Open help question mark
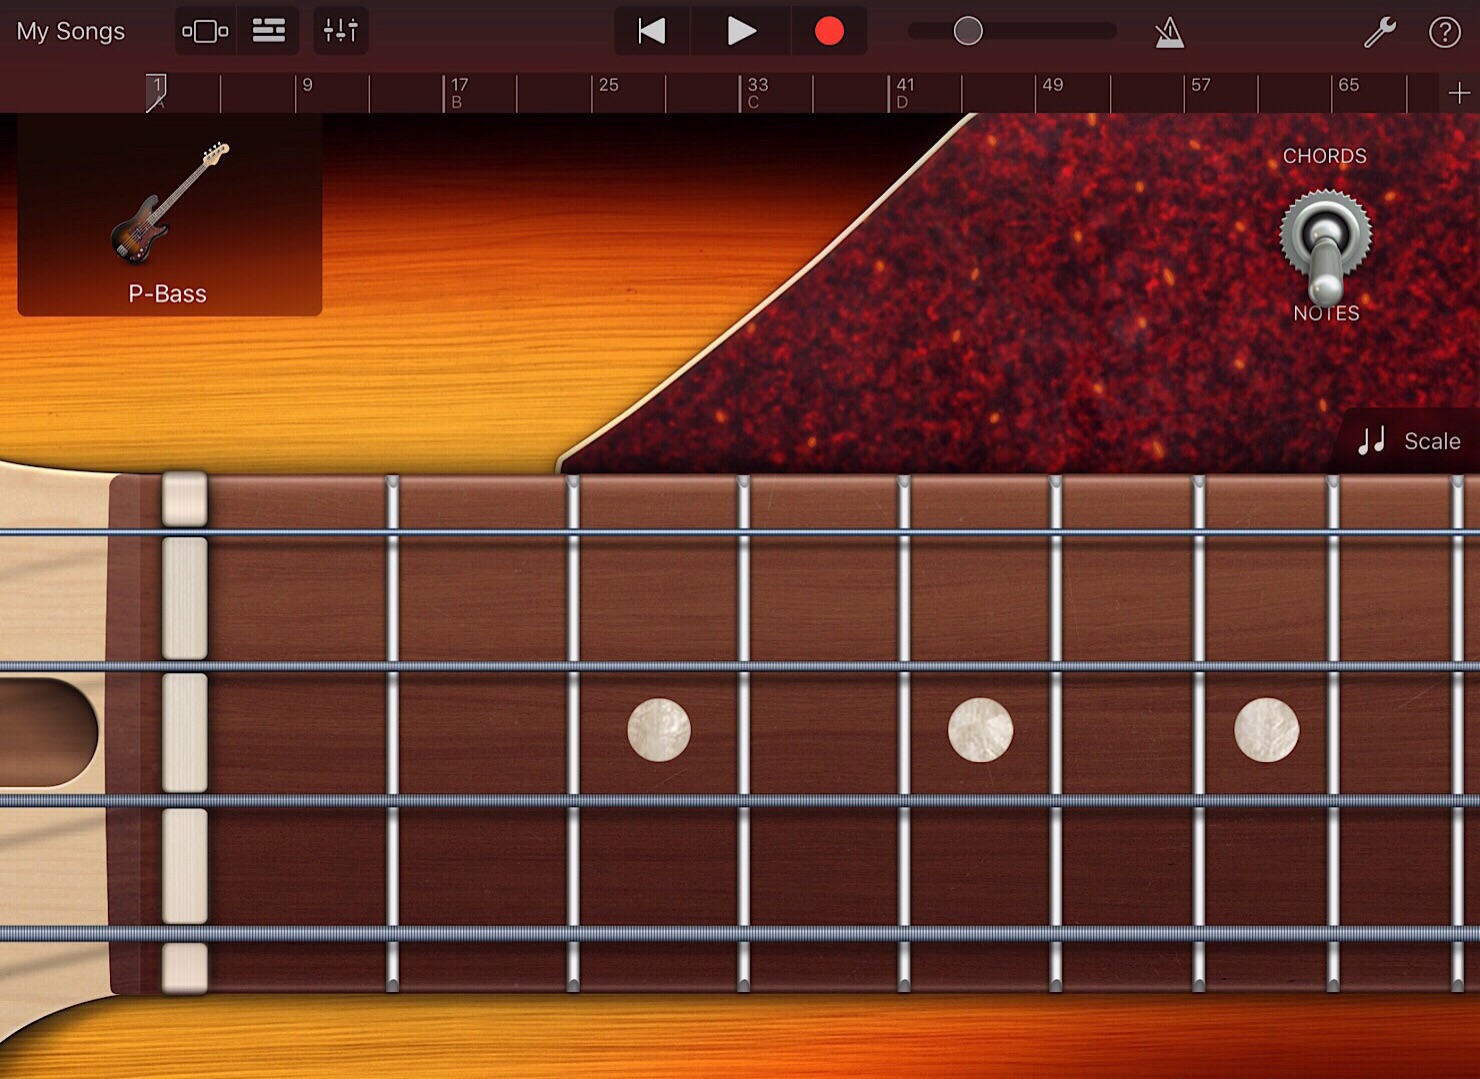The width and height of the screenshot is (1480, 1079). (1444, 32)
